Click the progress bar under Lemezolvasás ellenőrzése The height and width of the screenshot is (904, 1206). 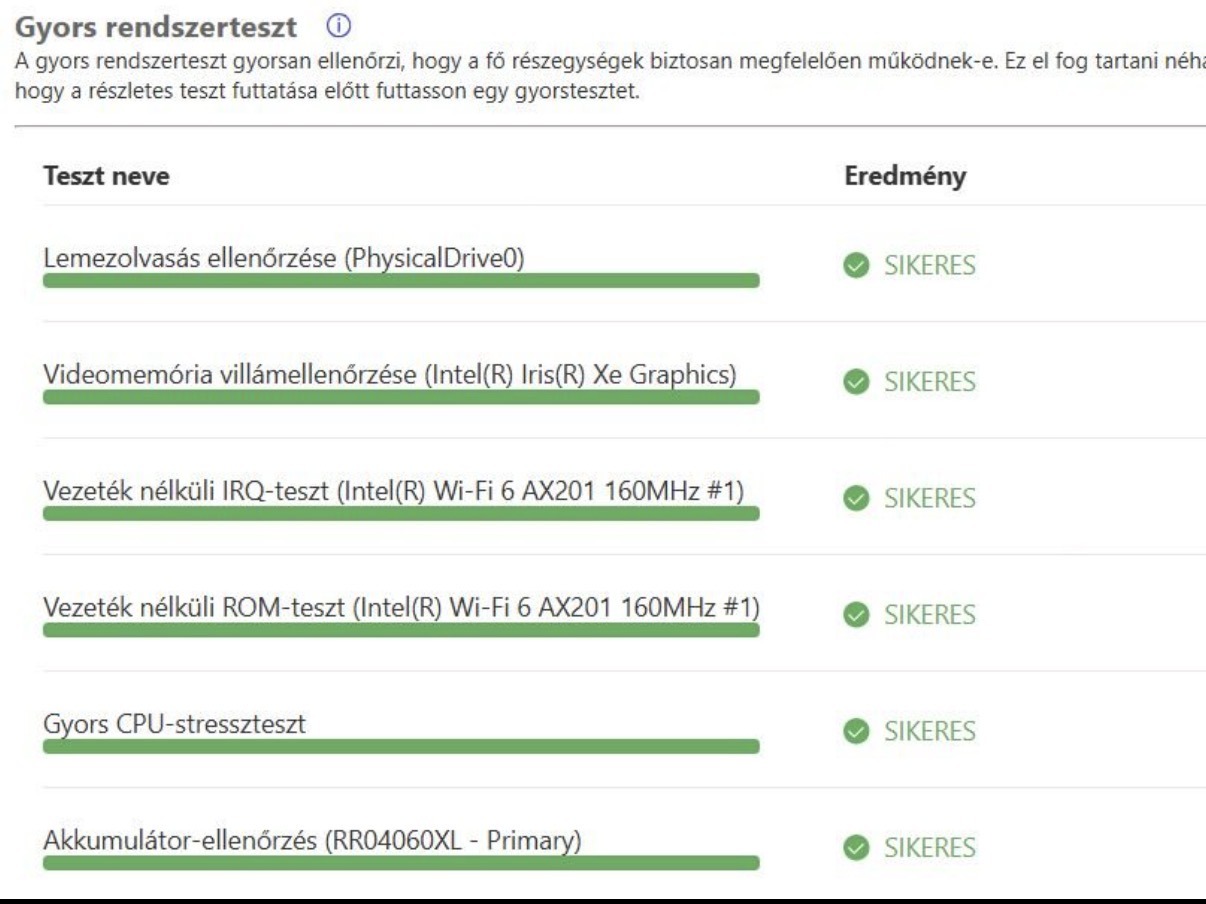(401, 281)
